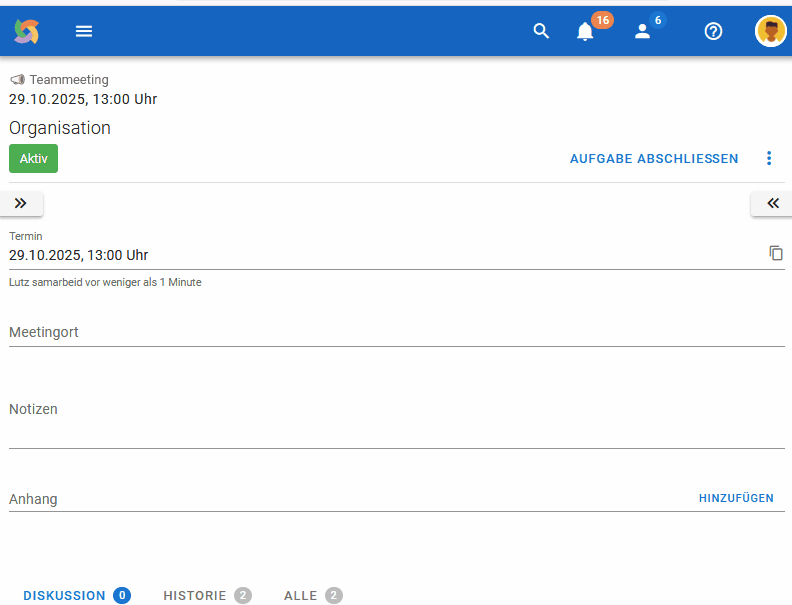792x605 pixels.
Task: Switch to the Alle tab
Action: click(301, 595)
